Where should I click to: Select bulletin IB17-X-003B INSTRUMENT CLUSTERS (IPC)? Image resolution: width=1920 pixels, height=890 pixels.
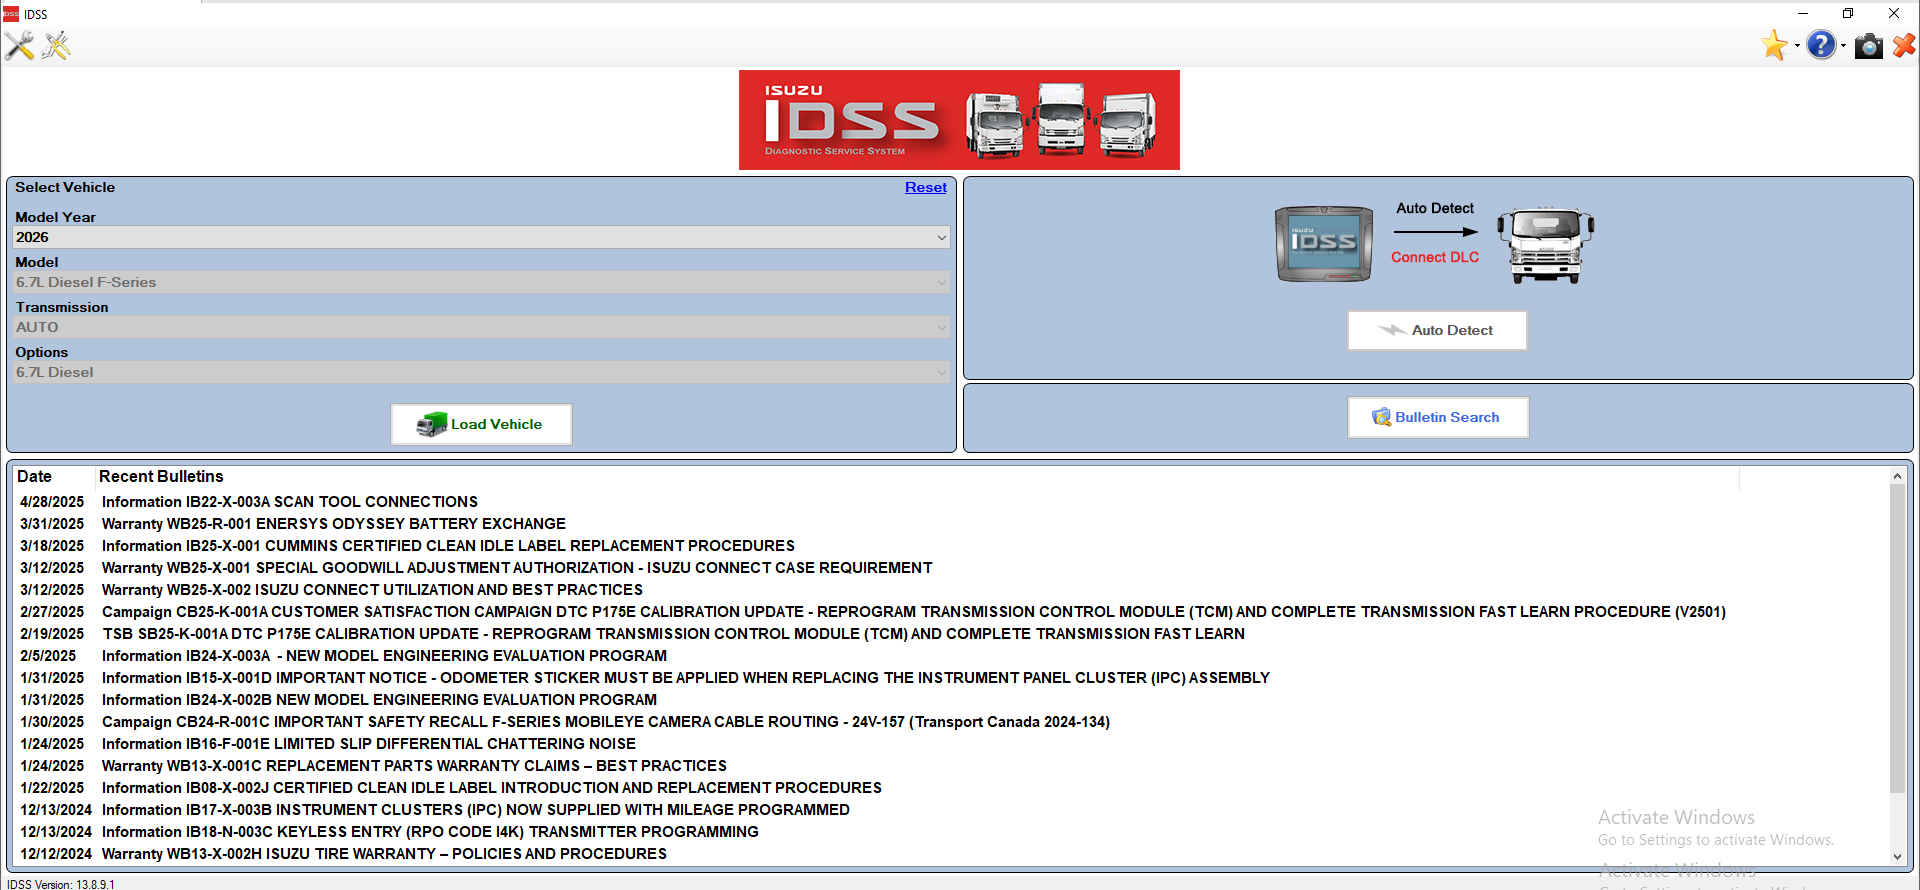476,810
